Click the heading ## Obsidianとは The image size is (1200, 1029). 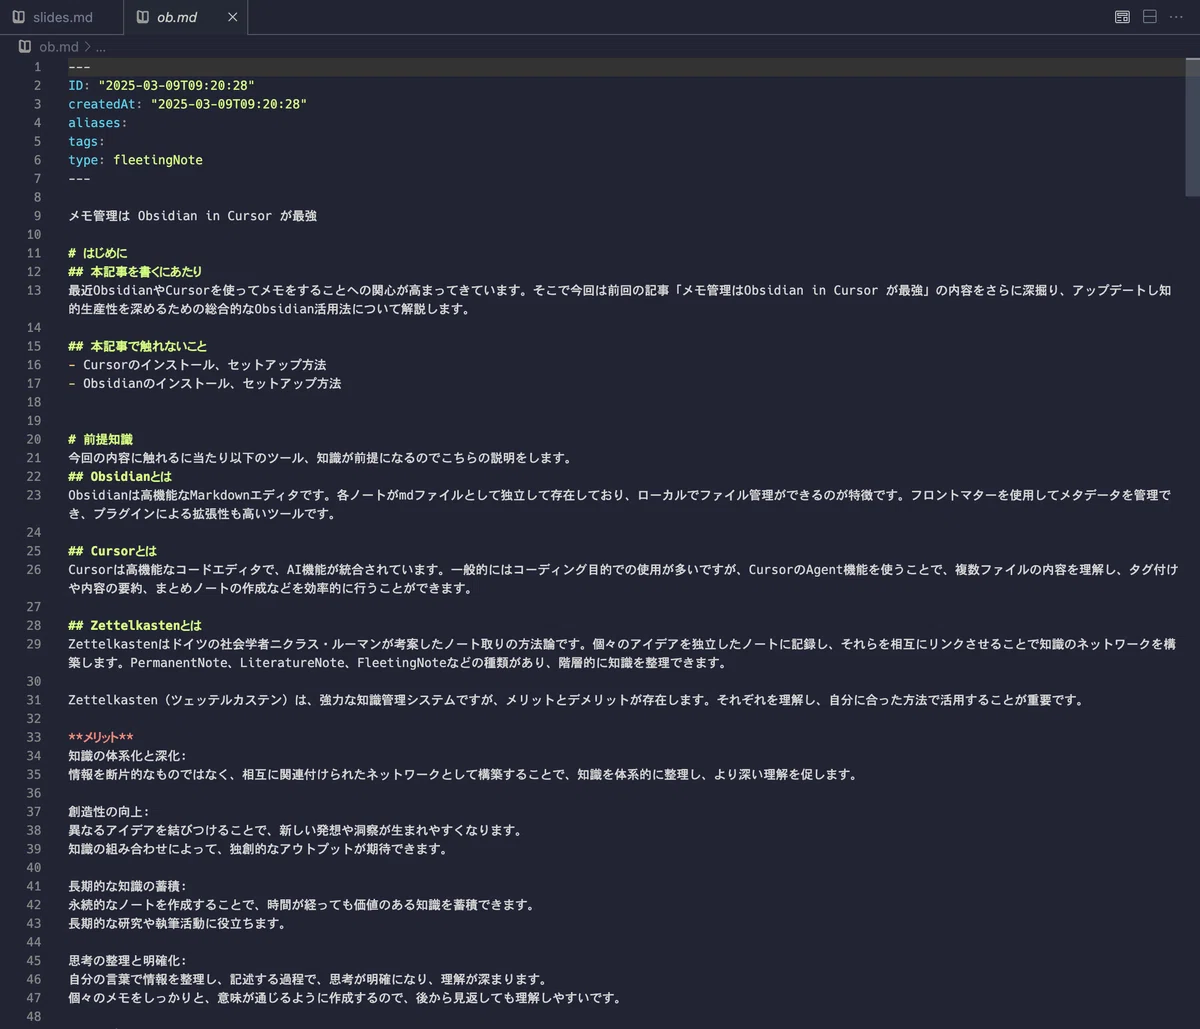tap(120, 476)
